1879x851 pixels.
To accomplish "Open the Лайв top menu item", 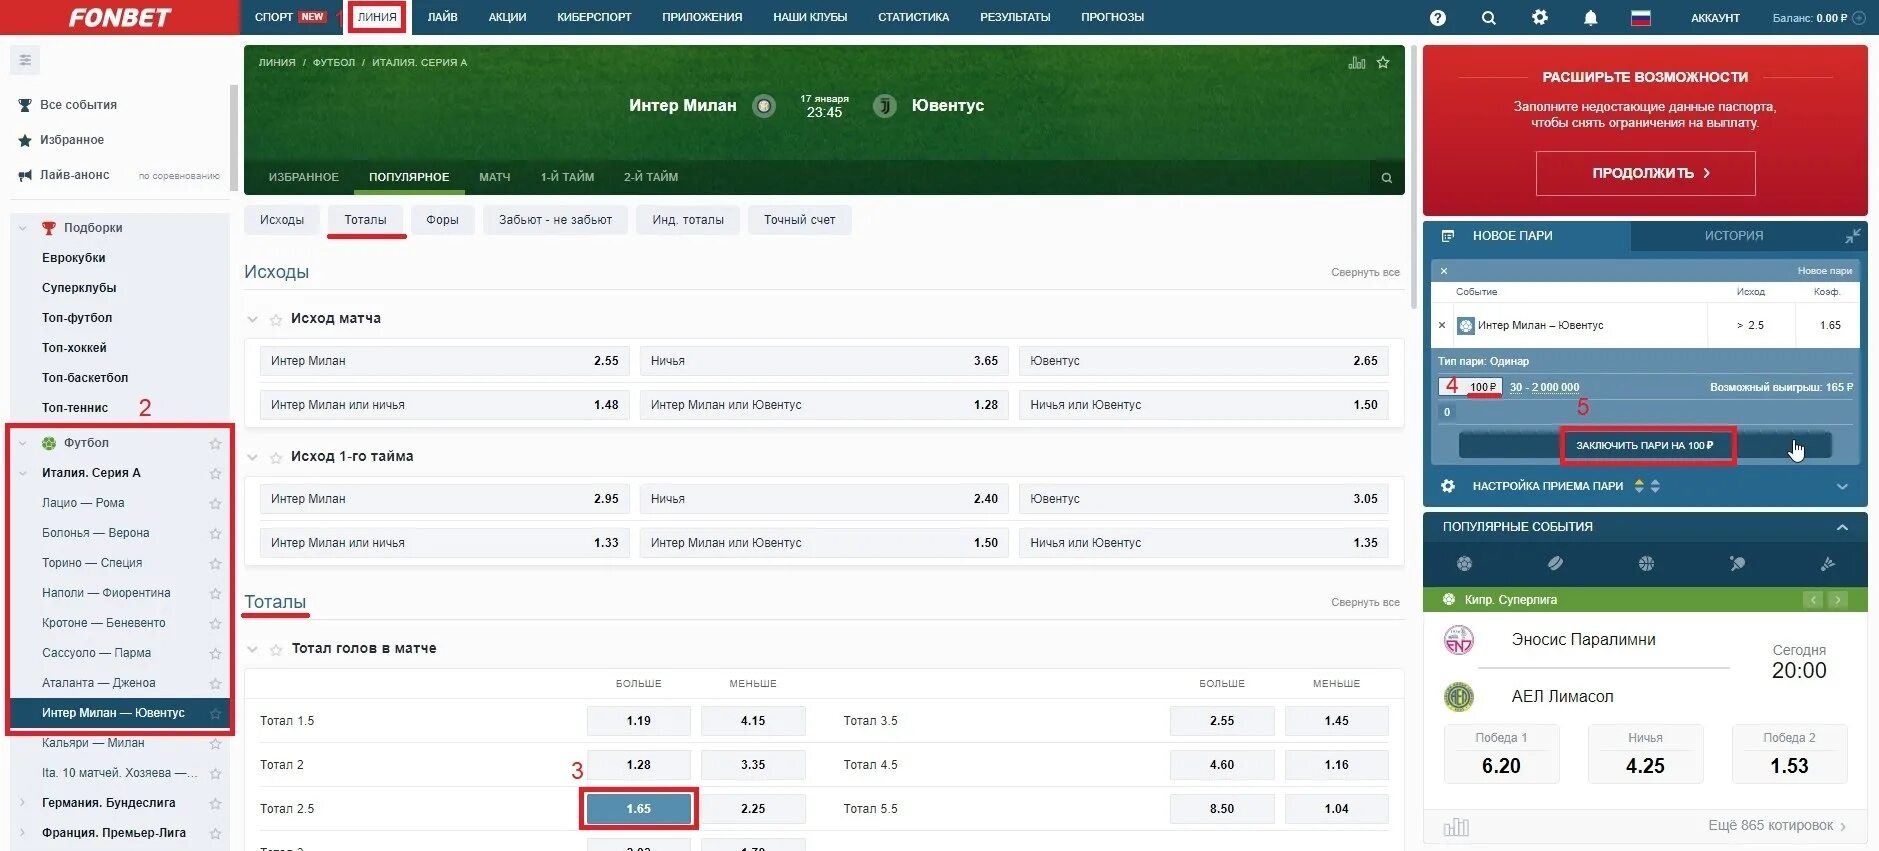I will coord(442,17).
